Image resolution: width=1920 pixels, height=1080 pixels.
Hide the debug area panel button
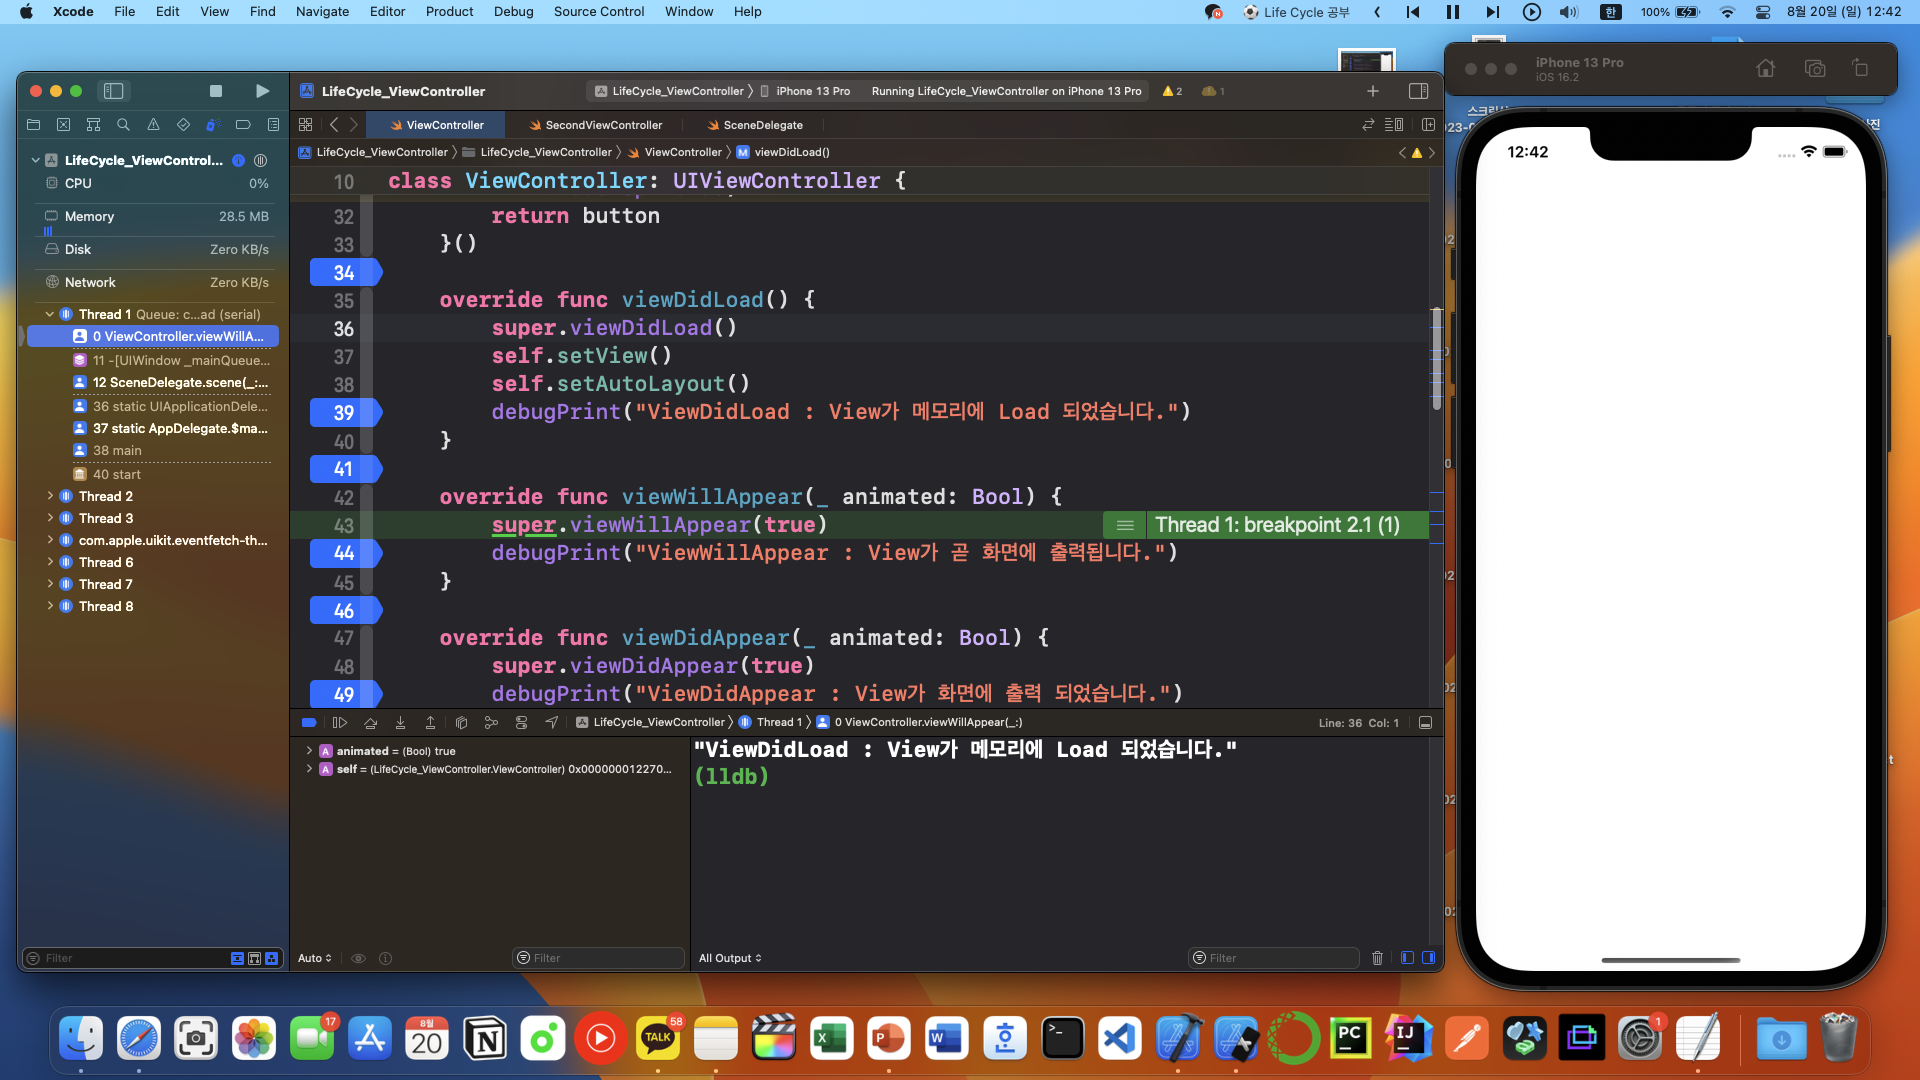[x=1426, y=722]
